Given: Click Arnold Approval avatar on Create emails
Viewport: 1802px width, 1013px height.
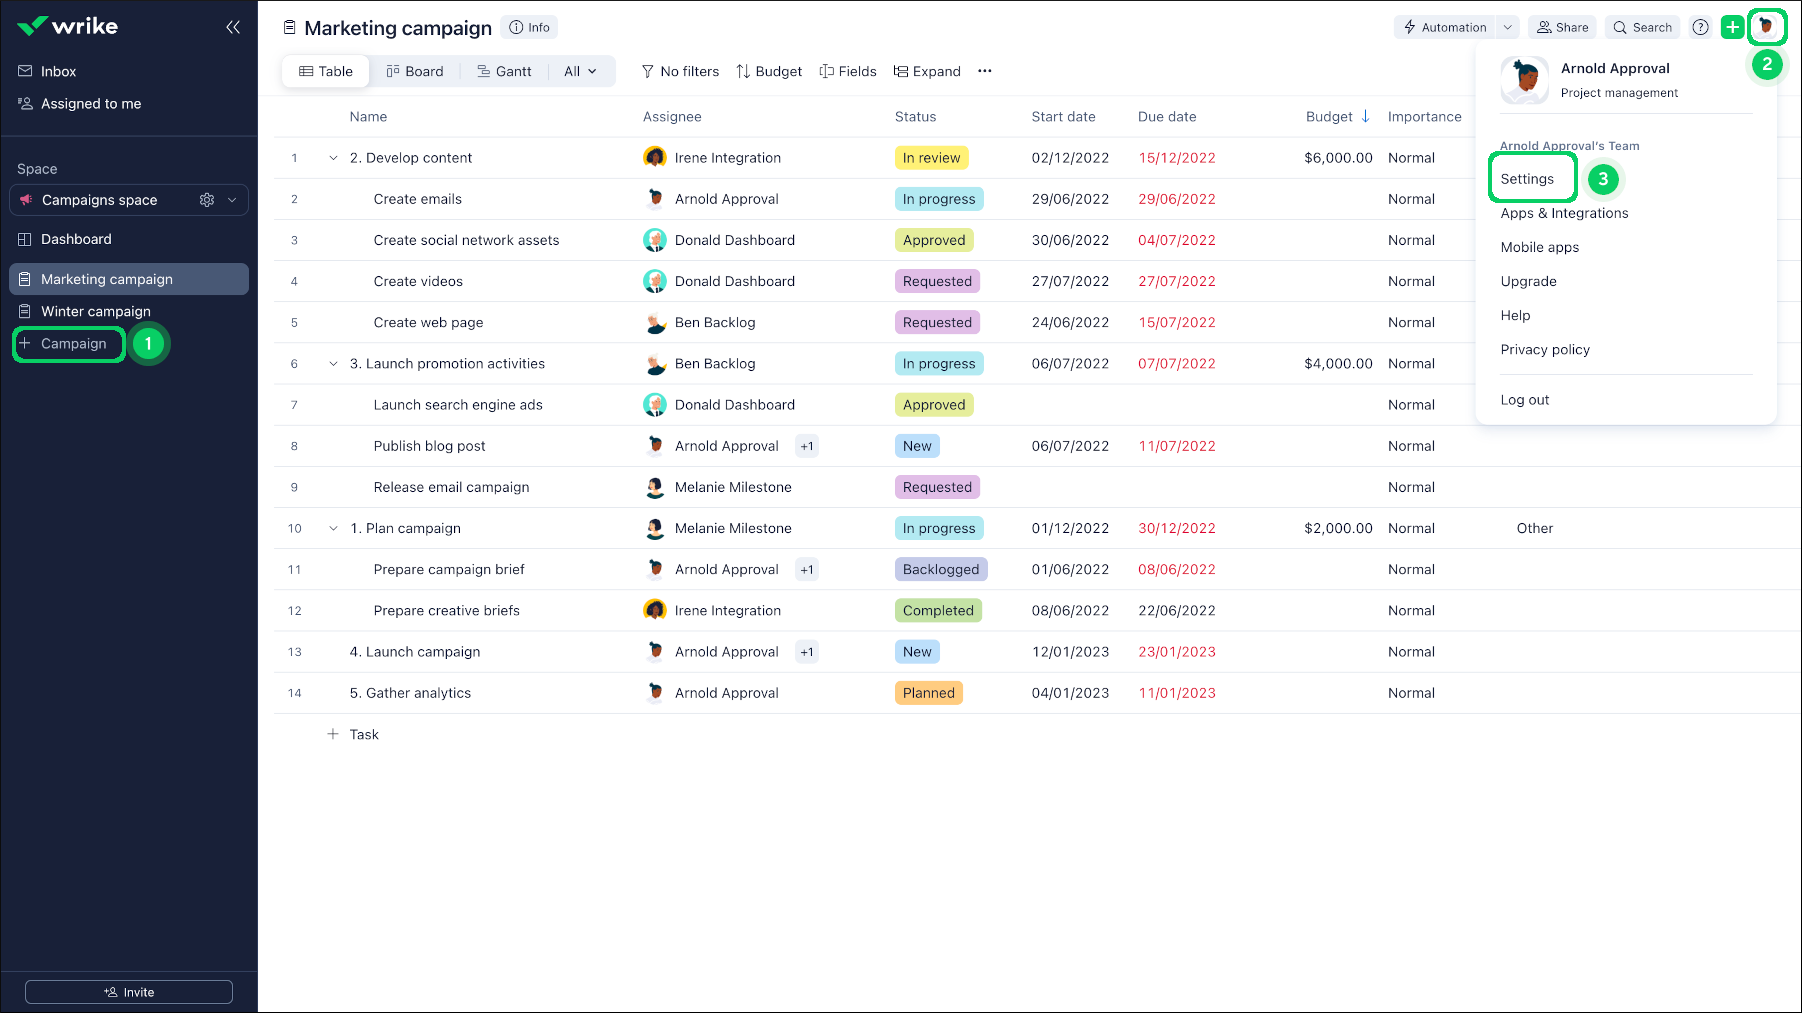Looking at the screenshot, I should (655, 199).
